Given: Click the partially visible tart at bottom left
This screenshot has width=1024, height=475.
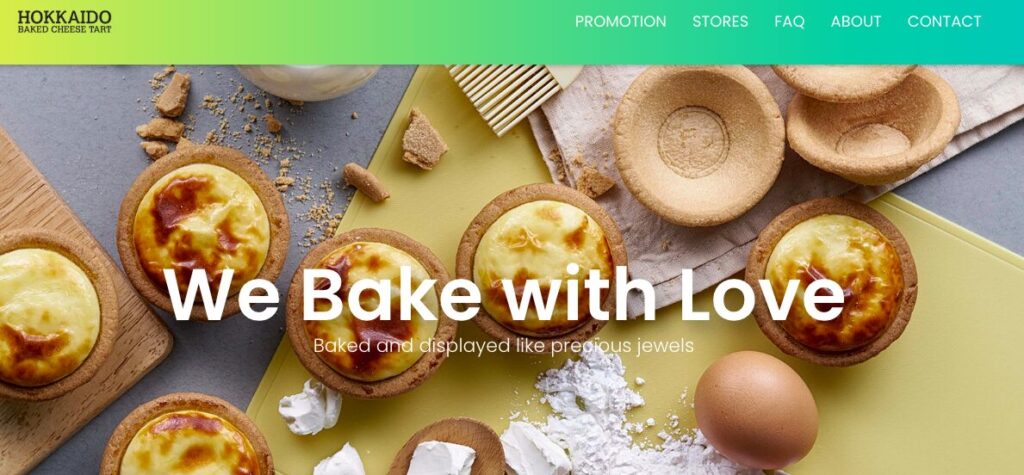Looking at the screenshot, I should tap(187, 435).
